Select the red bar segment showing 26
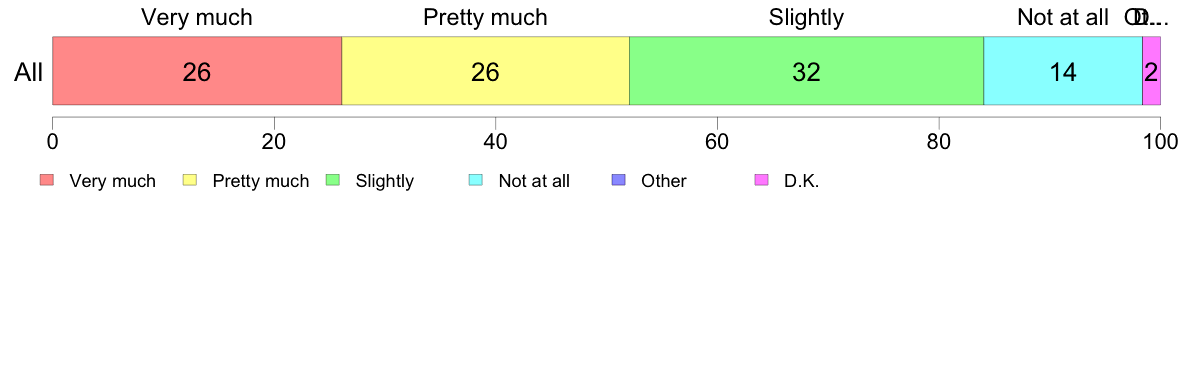The image size is (1188, 368). pyautogui.click(x=197, y=70)
